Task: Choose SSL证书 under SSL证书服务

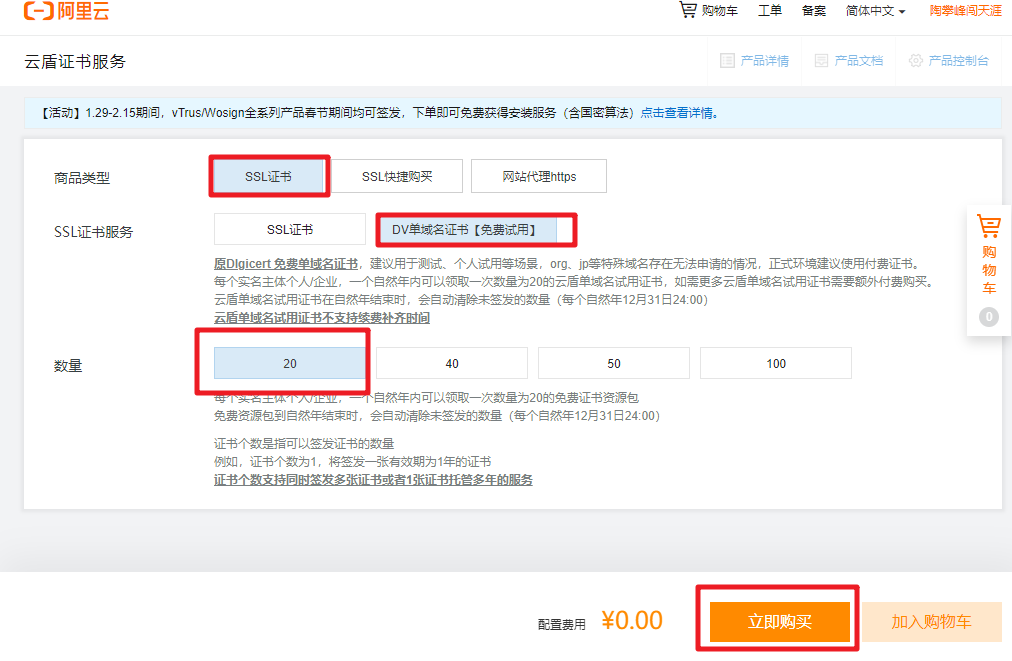Action: [x=290, y=230]
